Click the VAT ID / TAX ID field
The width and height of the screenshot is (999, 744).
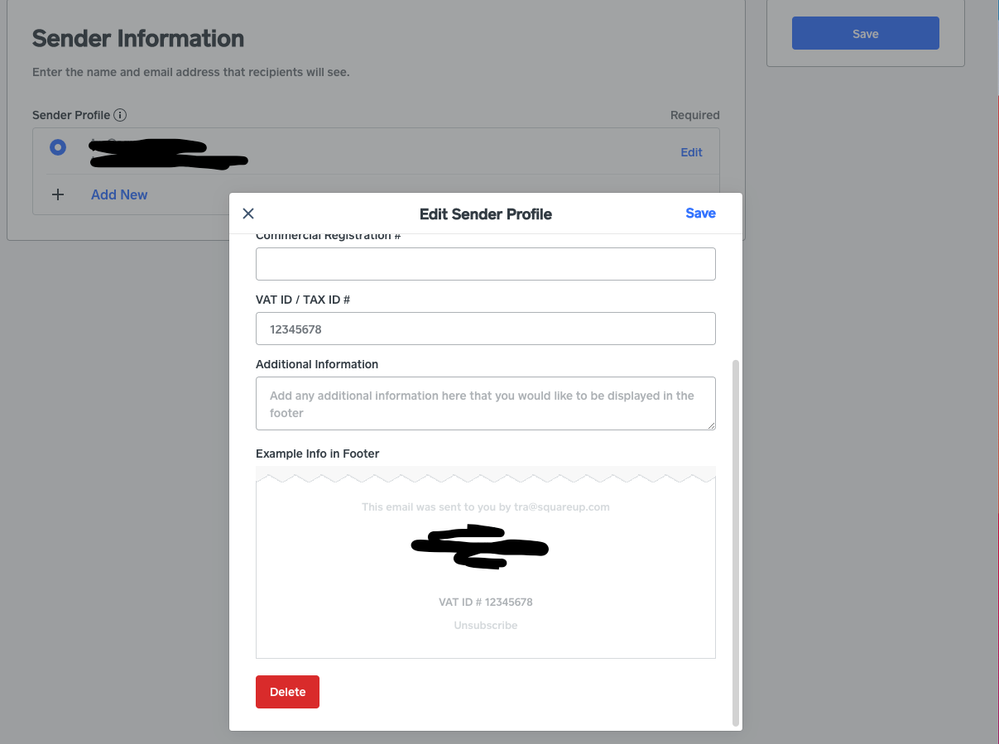[485, 328]
